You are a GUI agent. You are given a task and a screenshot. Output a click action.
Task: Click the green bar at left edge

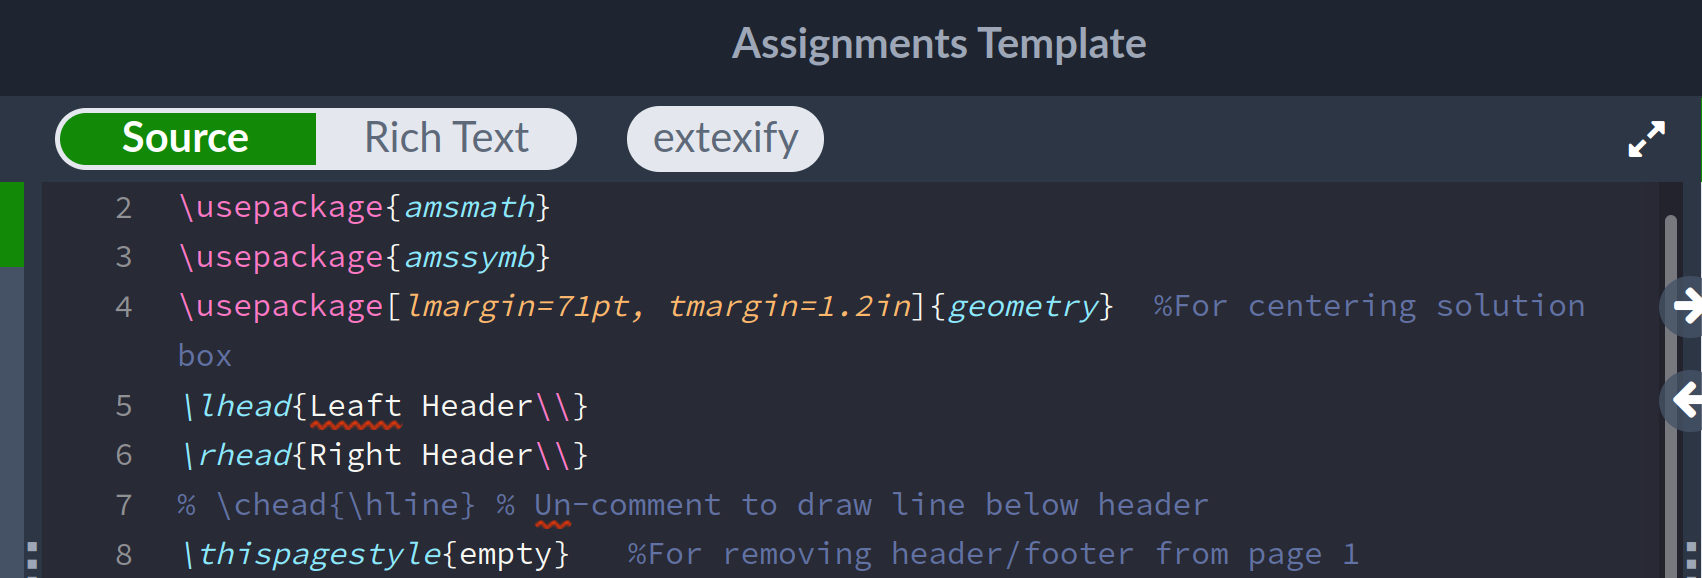pos(12,224)
